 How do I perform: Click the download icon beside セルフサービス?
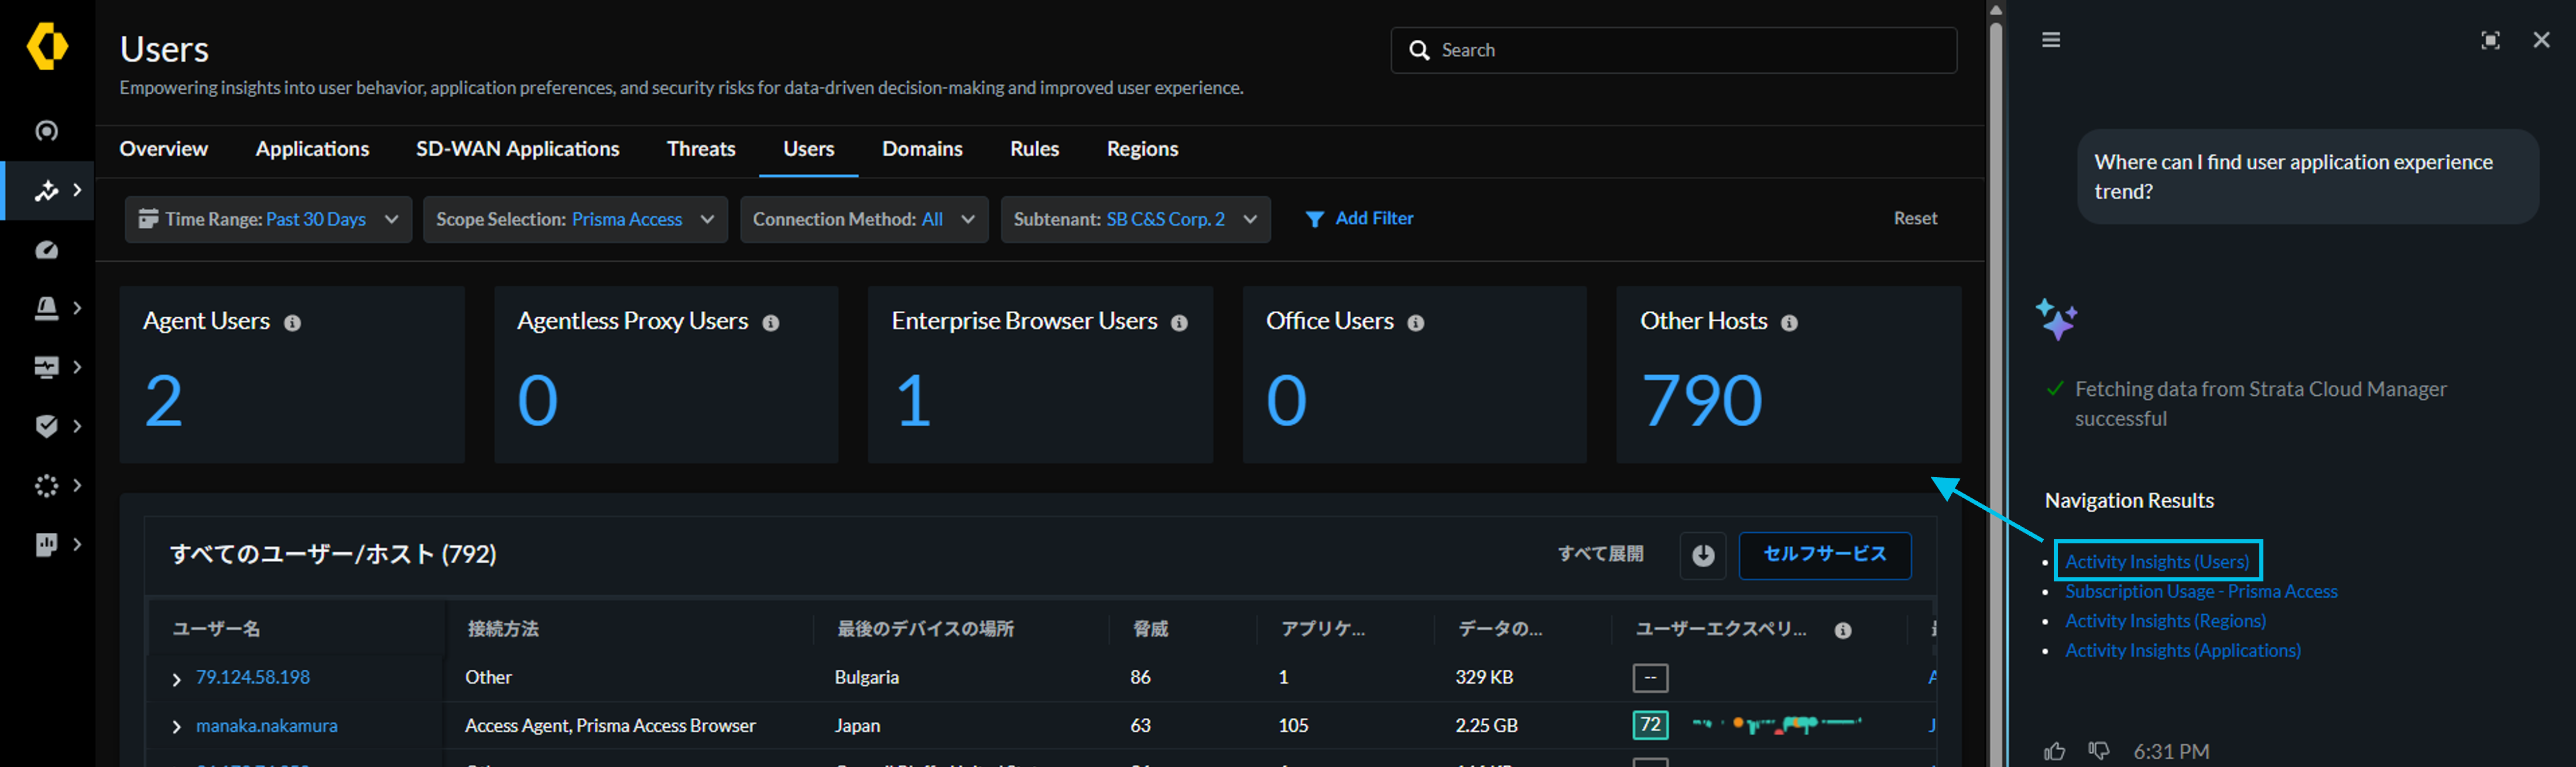pyautogui.click(x=1703, y=555)
